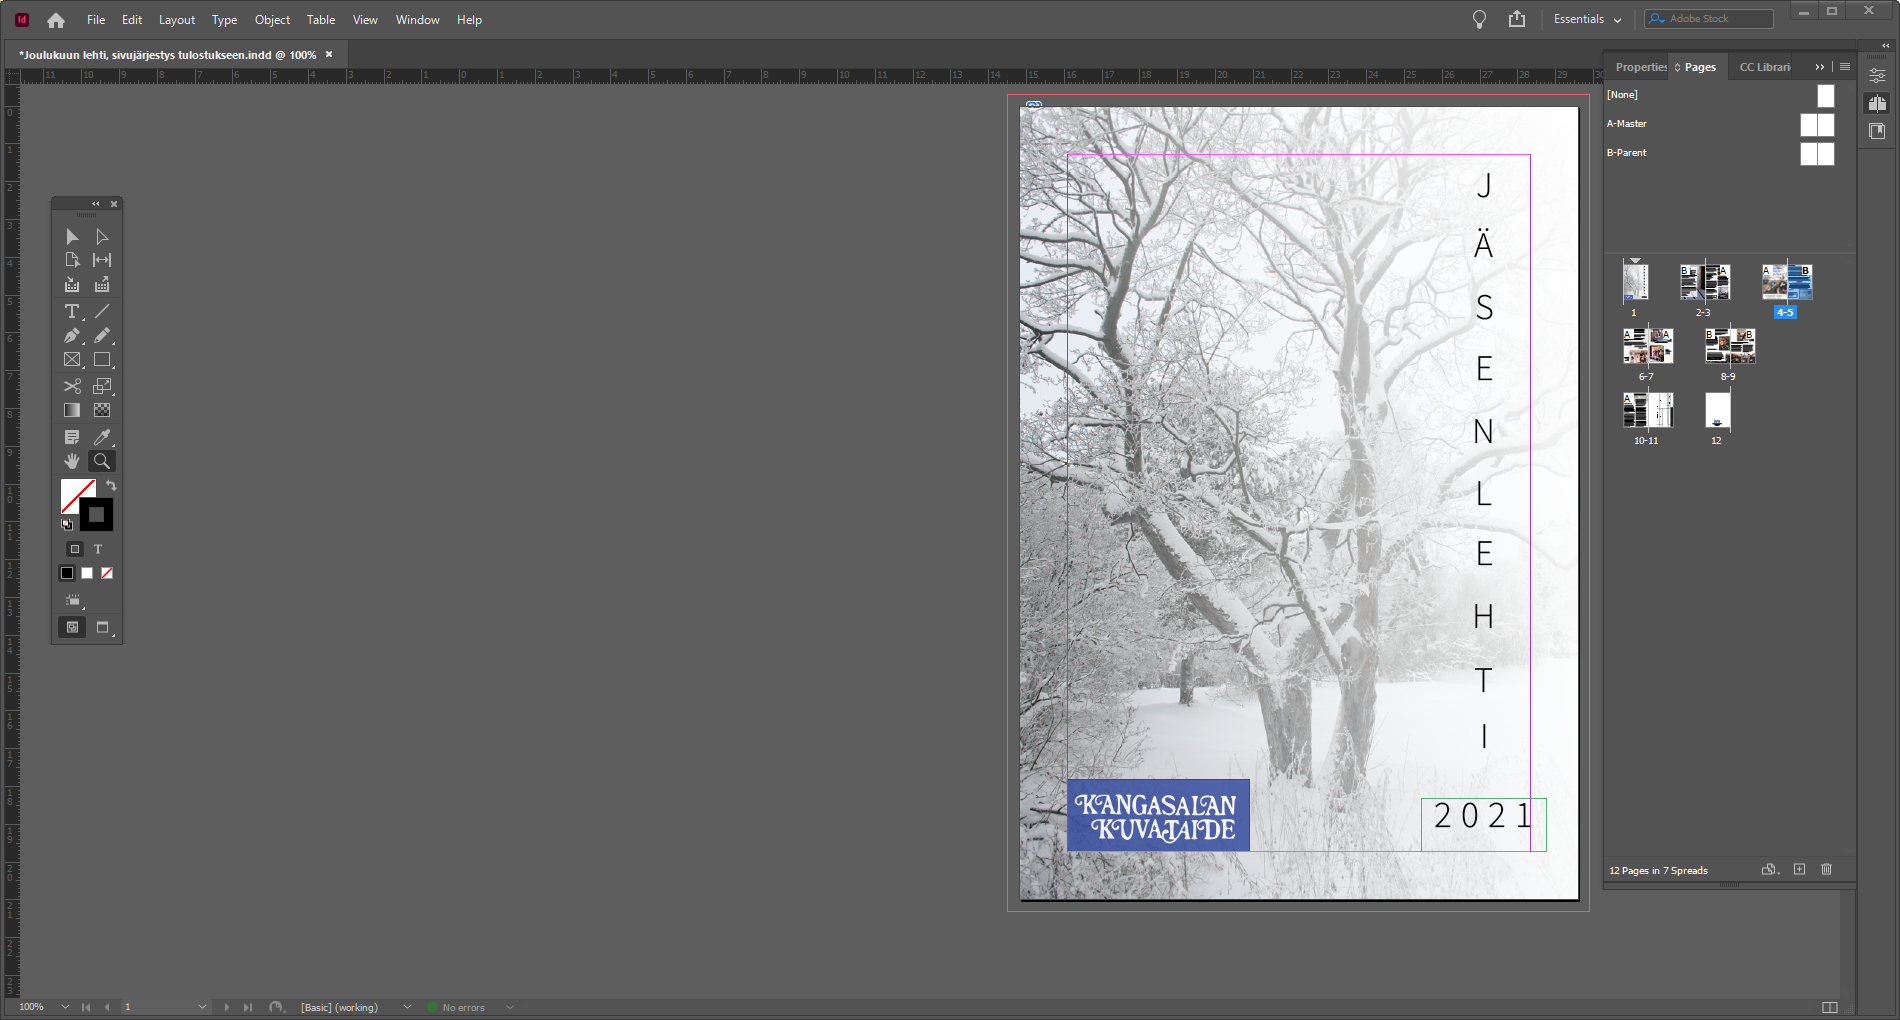
Task: Select the Type tool
Action: click(x=71, y=311)
